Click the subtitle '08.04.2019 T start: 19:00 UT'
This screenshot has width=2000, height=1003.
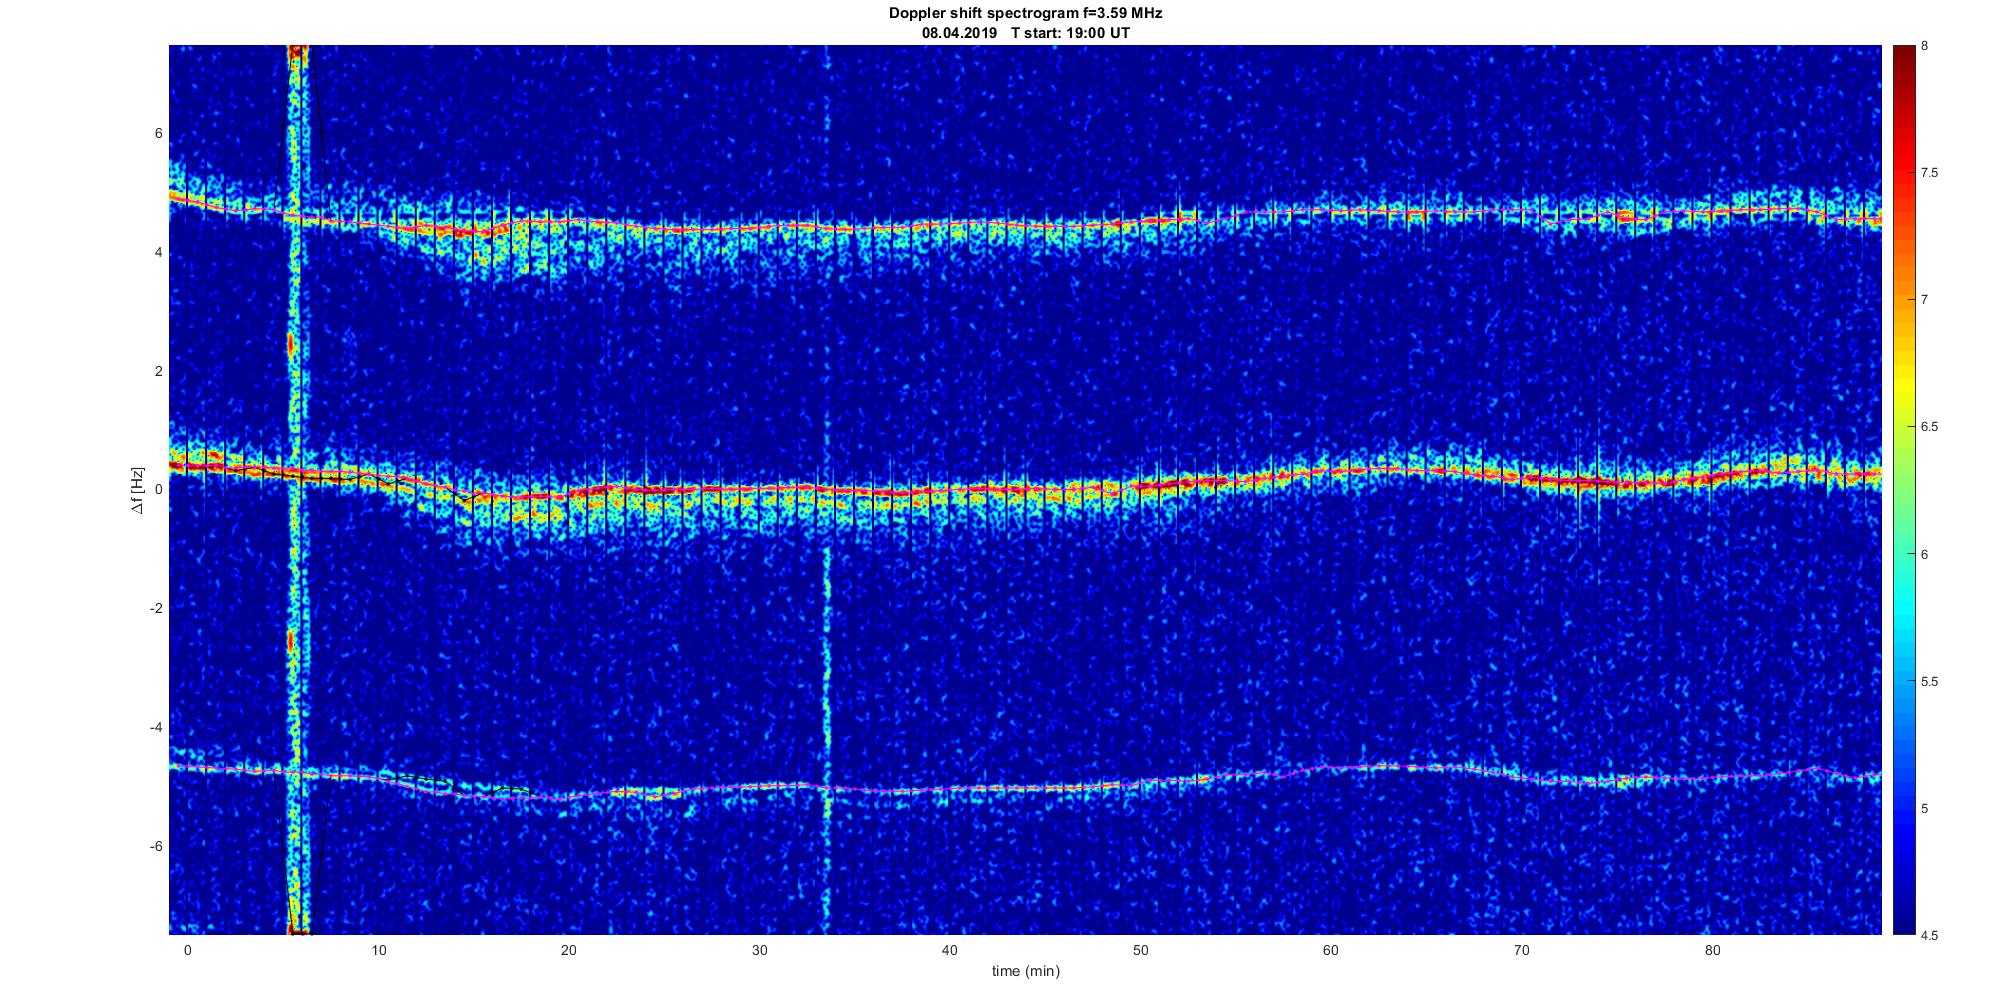point(1026,33)
